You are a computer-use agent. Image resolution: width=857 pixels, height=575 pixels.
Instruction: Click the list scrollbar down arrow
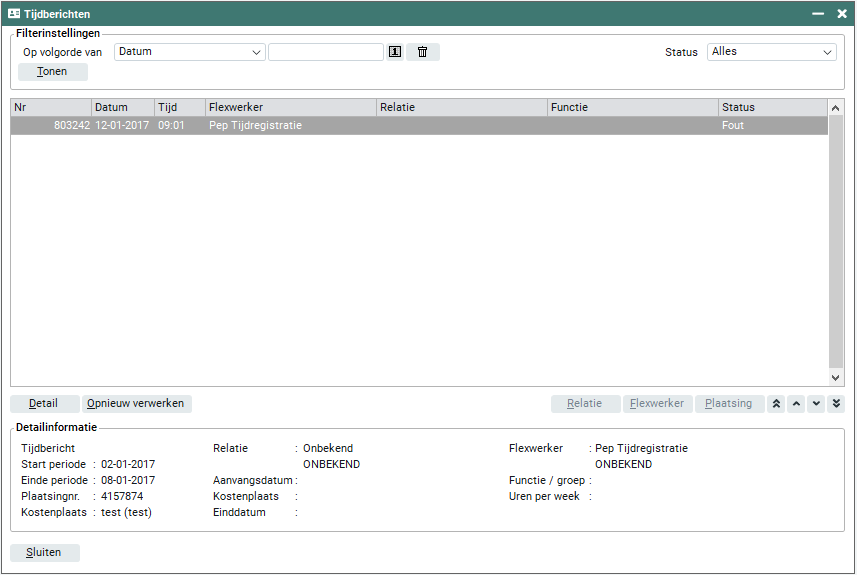click(836, 377)
